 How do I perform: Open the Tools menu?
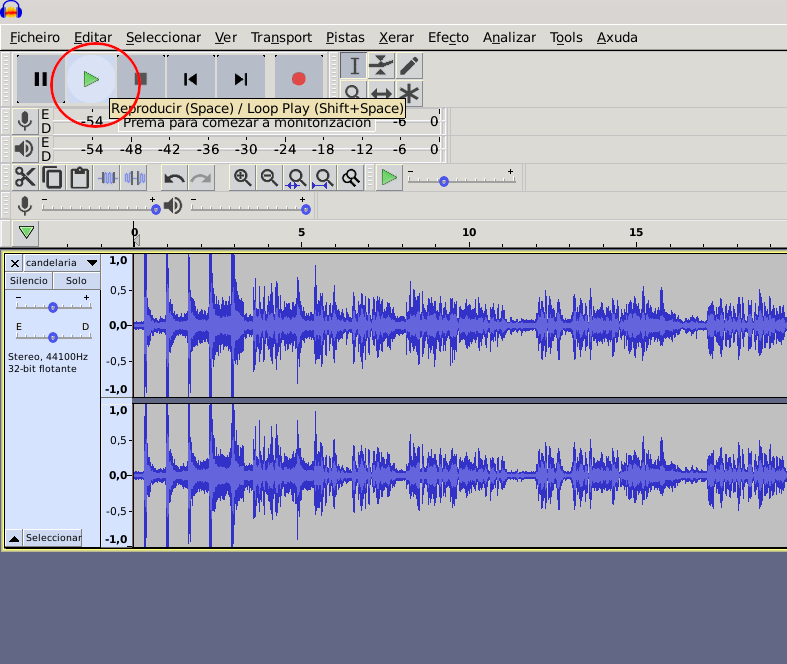click(x=566, y=38)
